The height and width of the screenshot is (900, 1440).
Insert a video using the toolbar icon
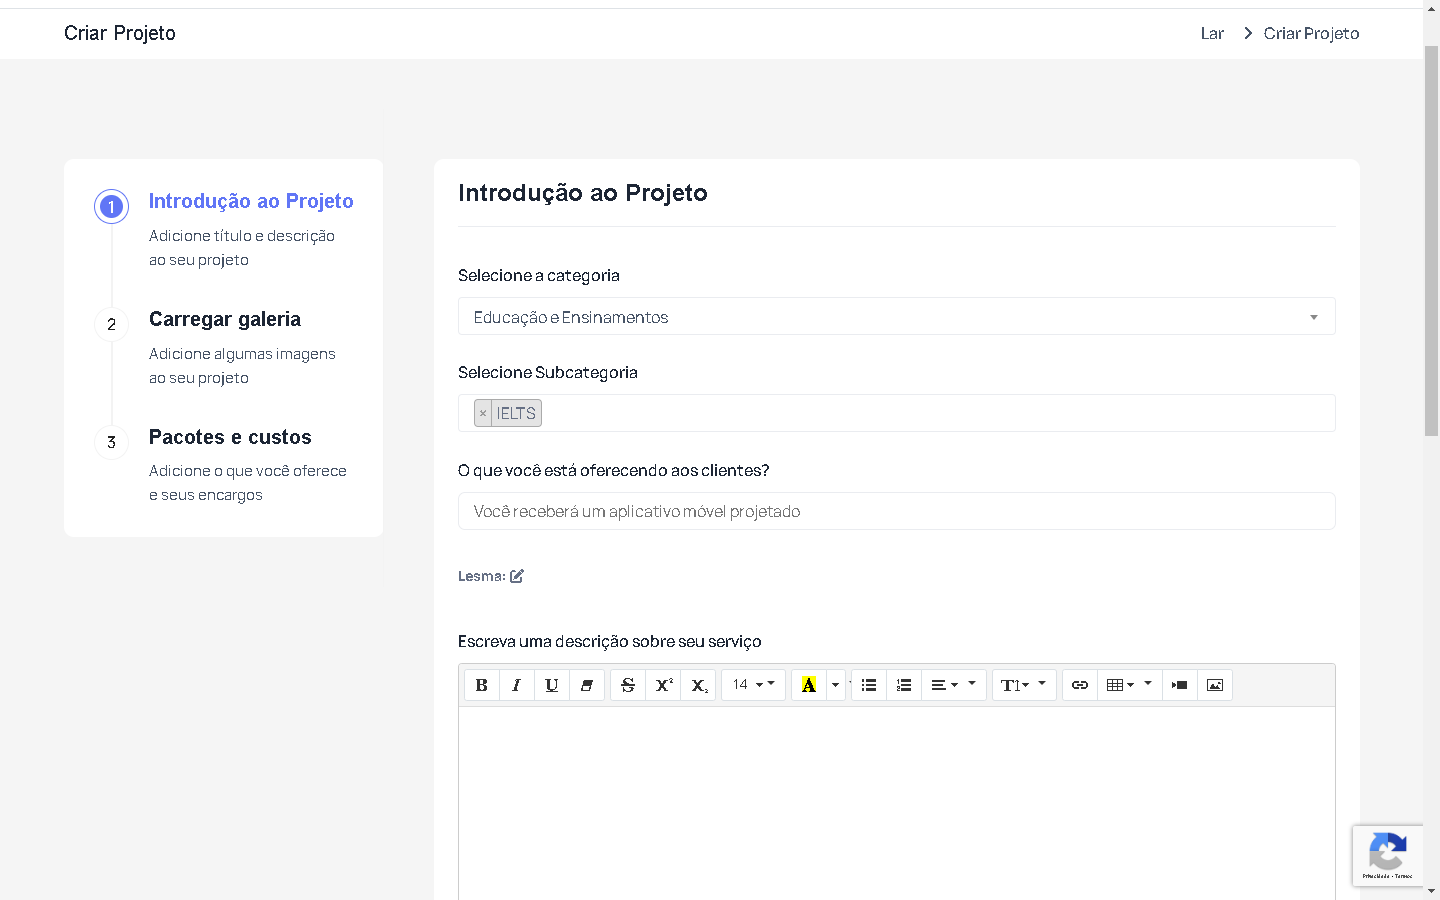pos(1180,685)
